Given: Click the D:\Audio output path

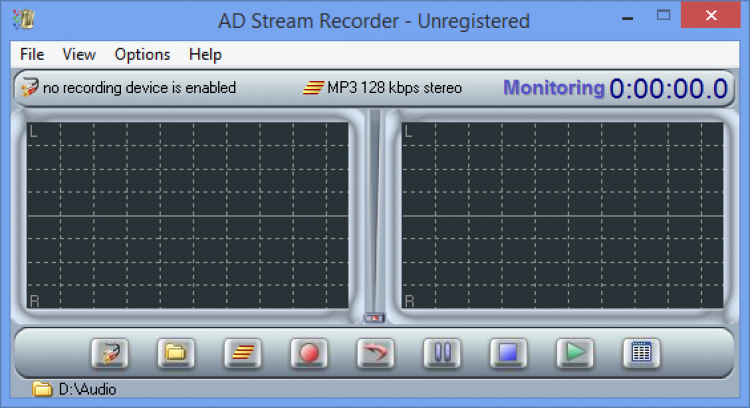Looking at the screenshot, I should click(88, 389).
